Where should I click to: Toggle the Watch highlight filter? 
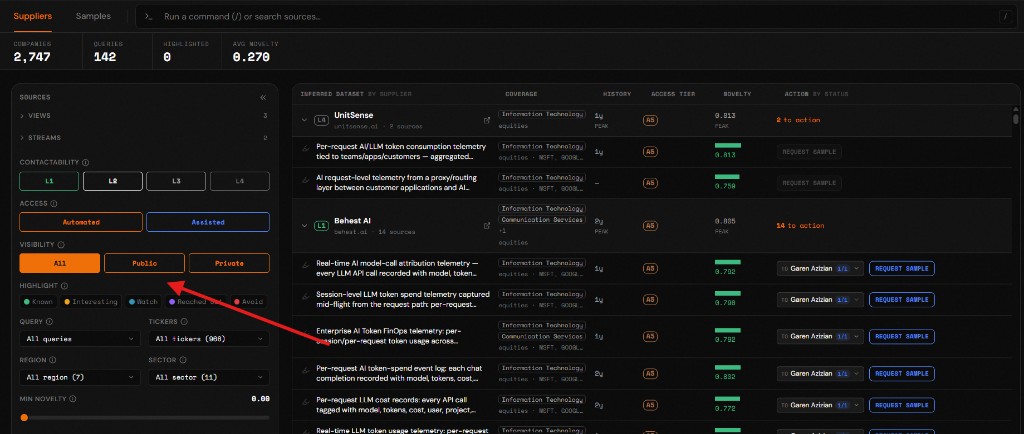click(143, 302)
